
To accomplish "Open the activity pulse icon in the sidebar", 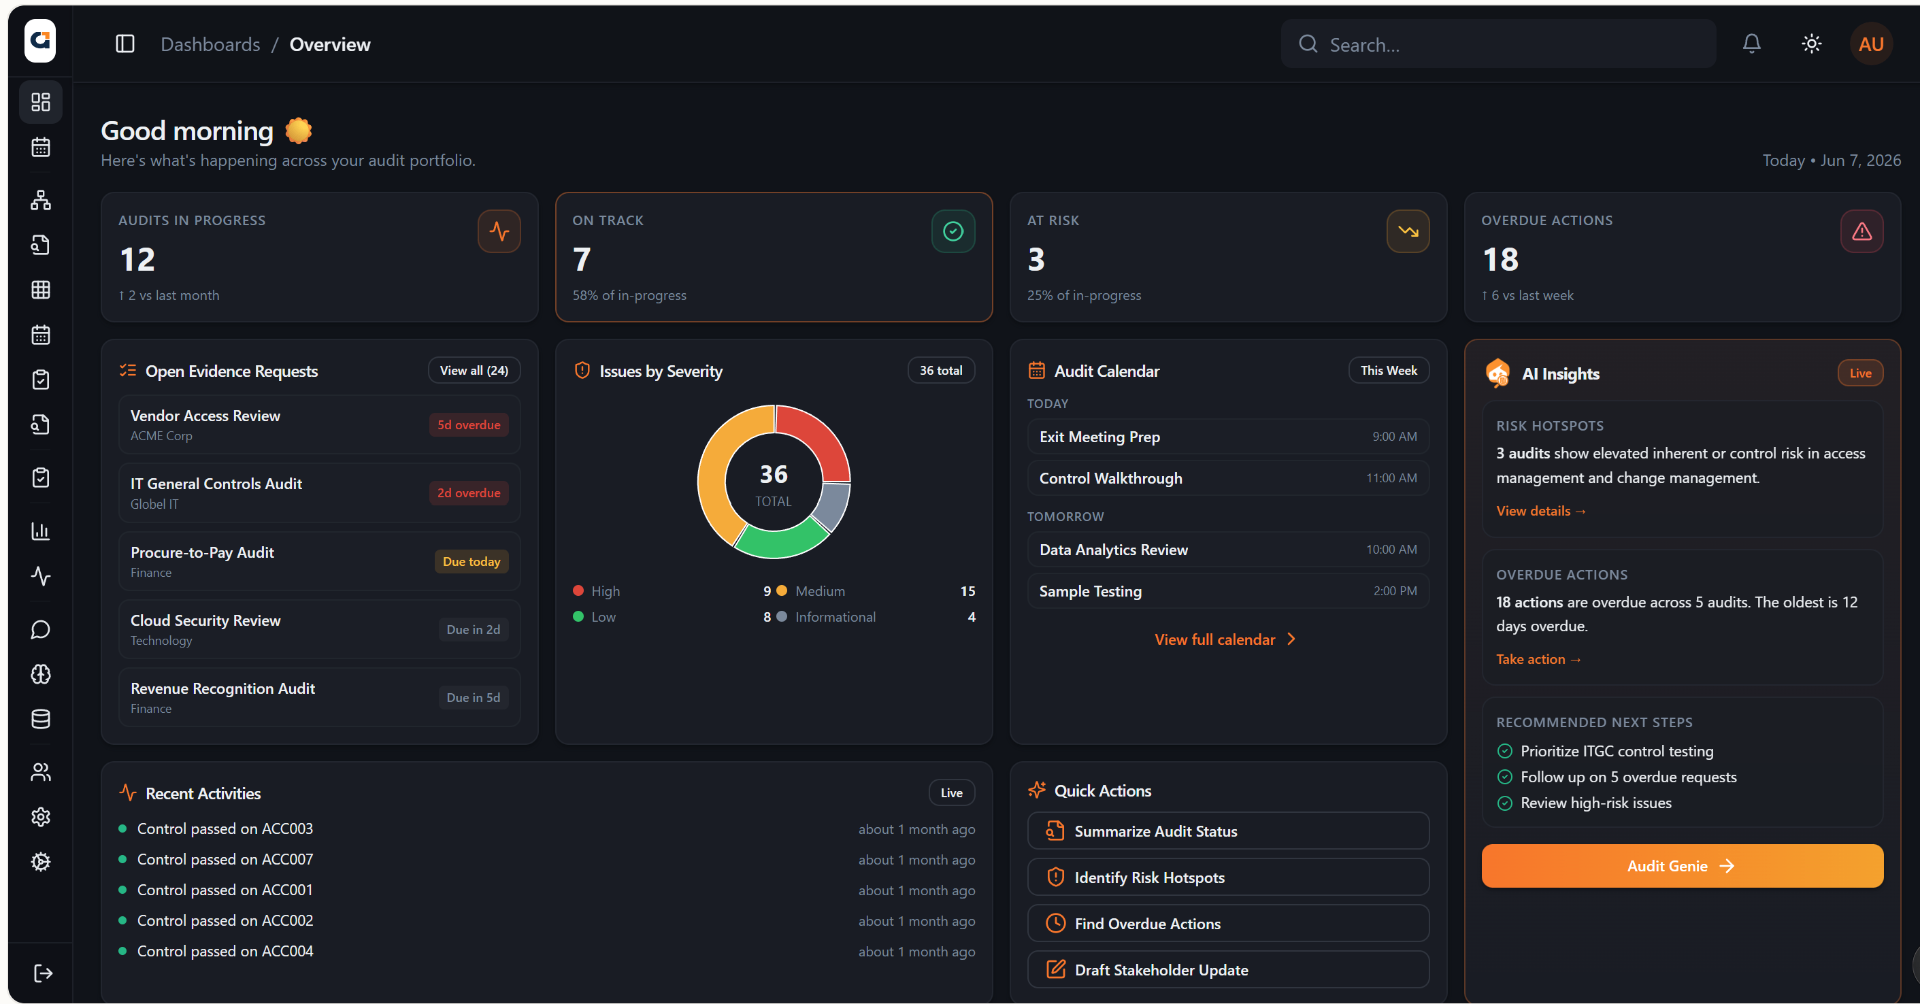I will pos(41,576).
